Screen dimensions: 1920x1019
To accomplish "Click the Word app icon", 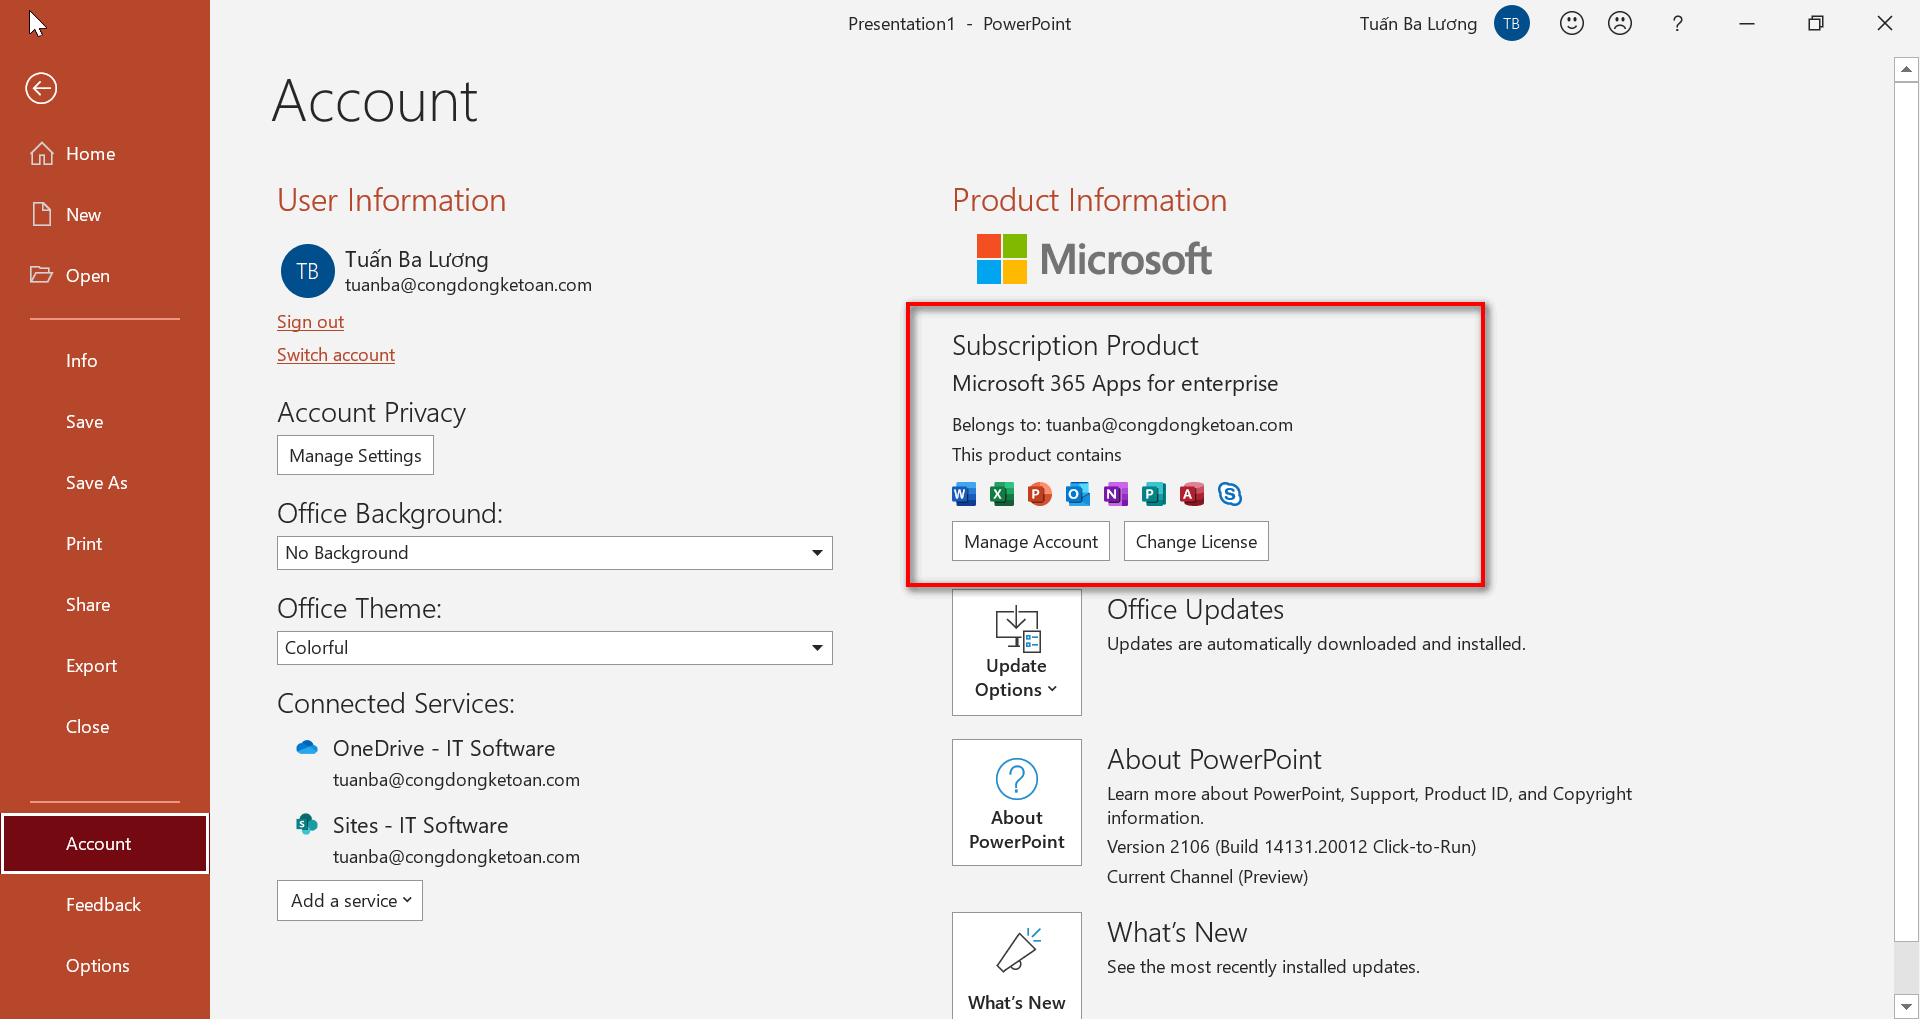I will (964, 494).
